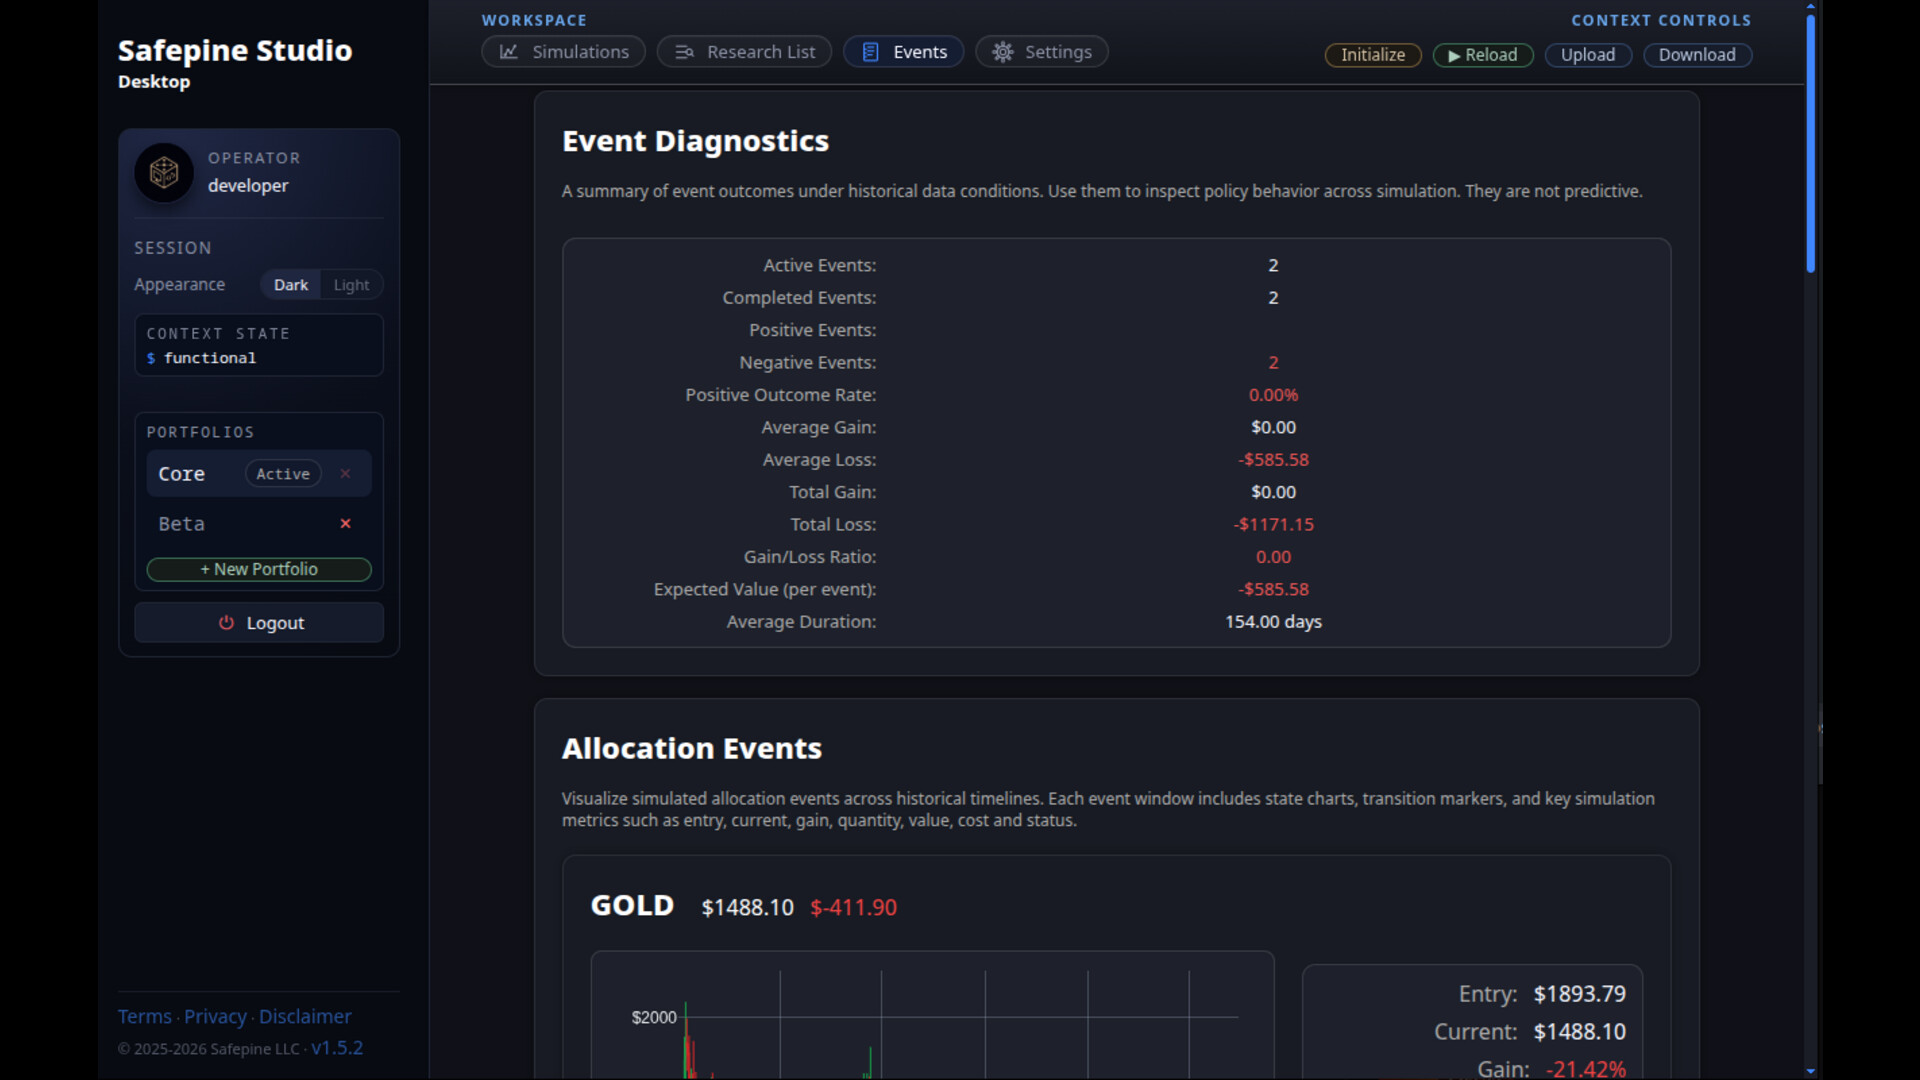Open the Terms link

(145, 1016)
